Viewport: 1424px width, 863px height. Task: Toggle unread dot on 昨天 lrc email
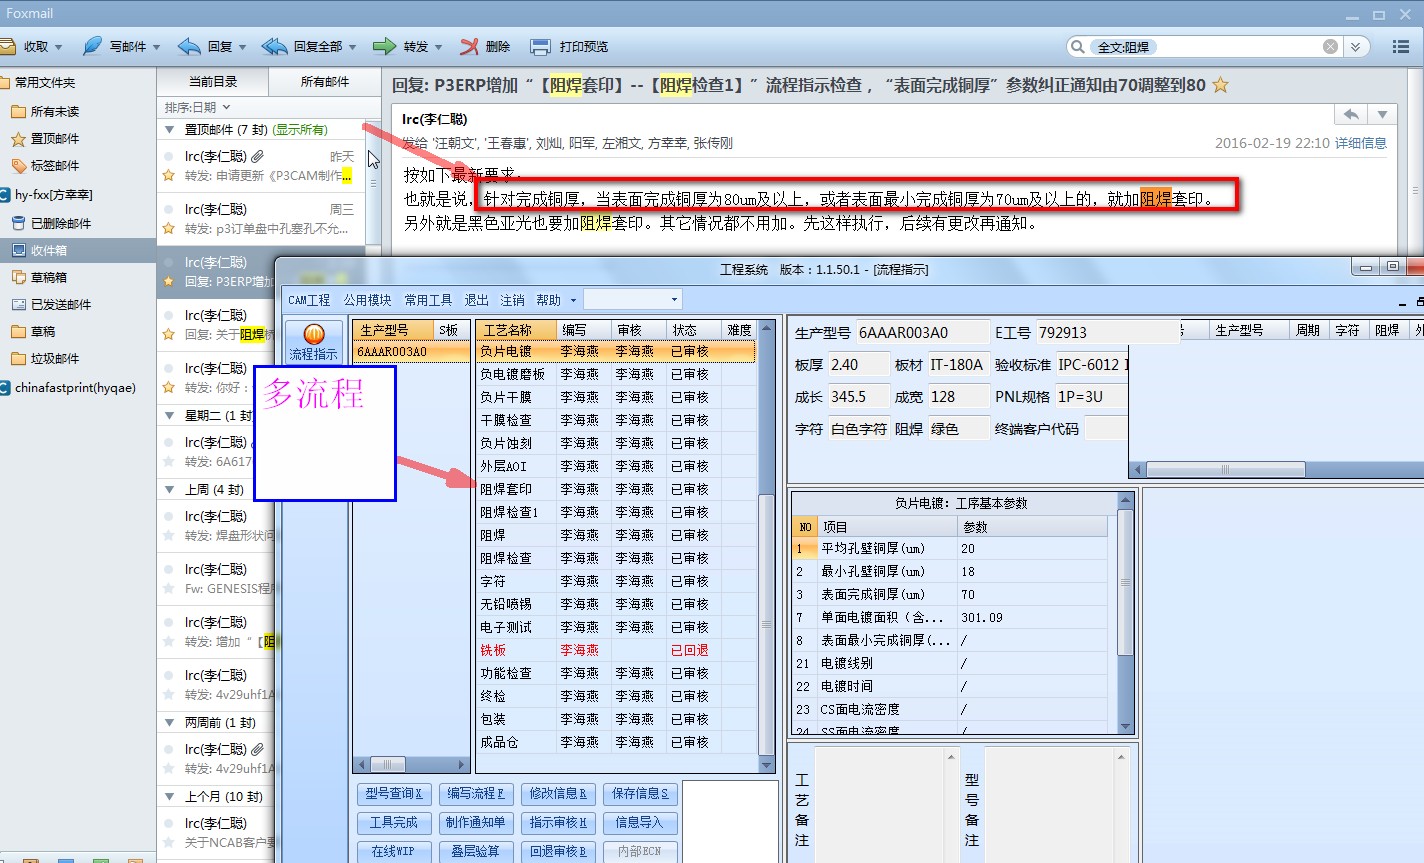tap(169, 156)
